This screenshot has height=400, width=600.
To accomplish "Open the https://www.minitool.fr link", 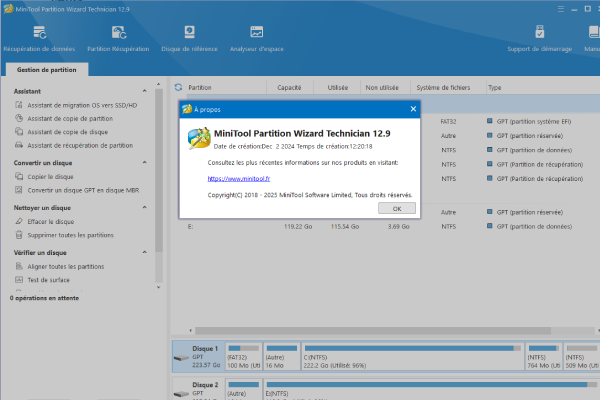I will pos(239,178).
